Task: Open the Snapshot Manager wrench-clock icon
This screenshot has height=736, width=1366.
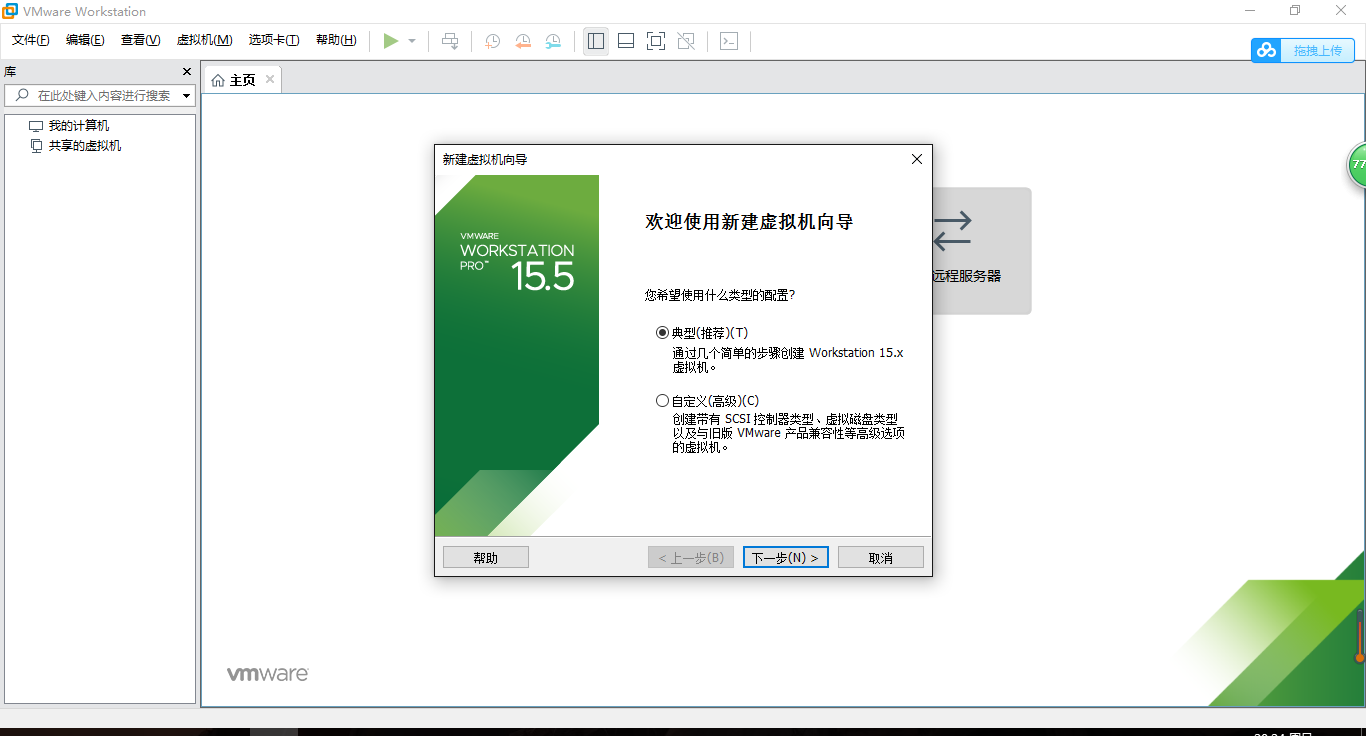Action: point(553,41)
